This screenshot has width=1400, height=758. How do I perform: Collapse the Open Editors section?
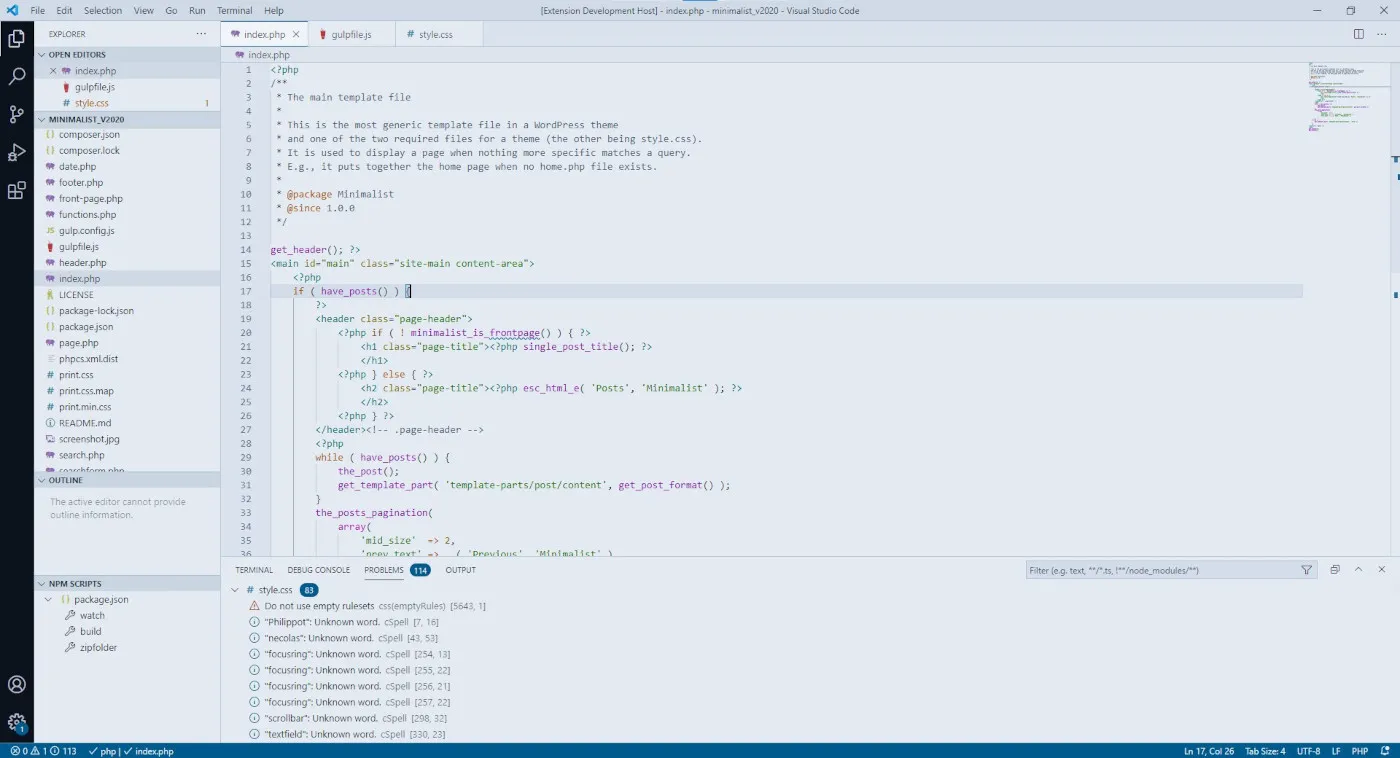77,55
